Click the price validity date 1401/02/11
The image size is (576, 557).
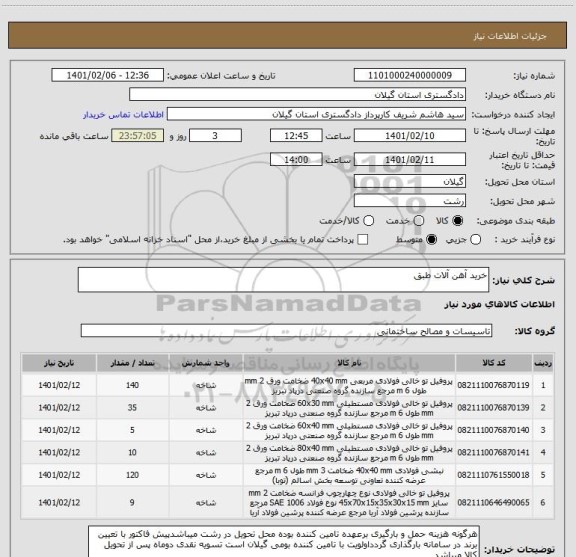(x=410, y=160)
